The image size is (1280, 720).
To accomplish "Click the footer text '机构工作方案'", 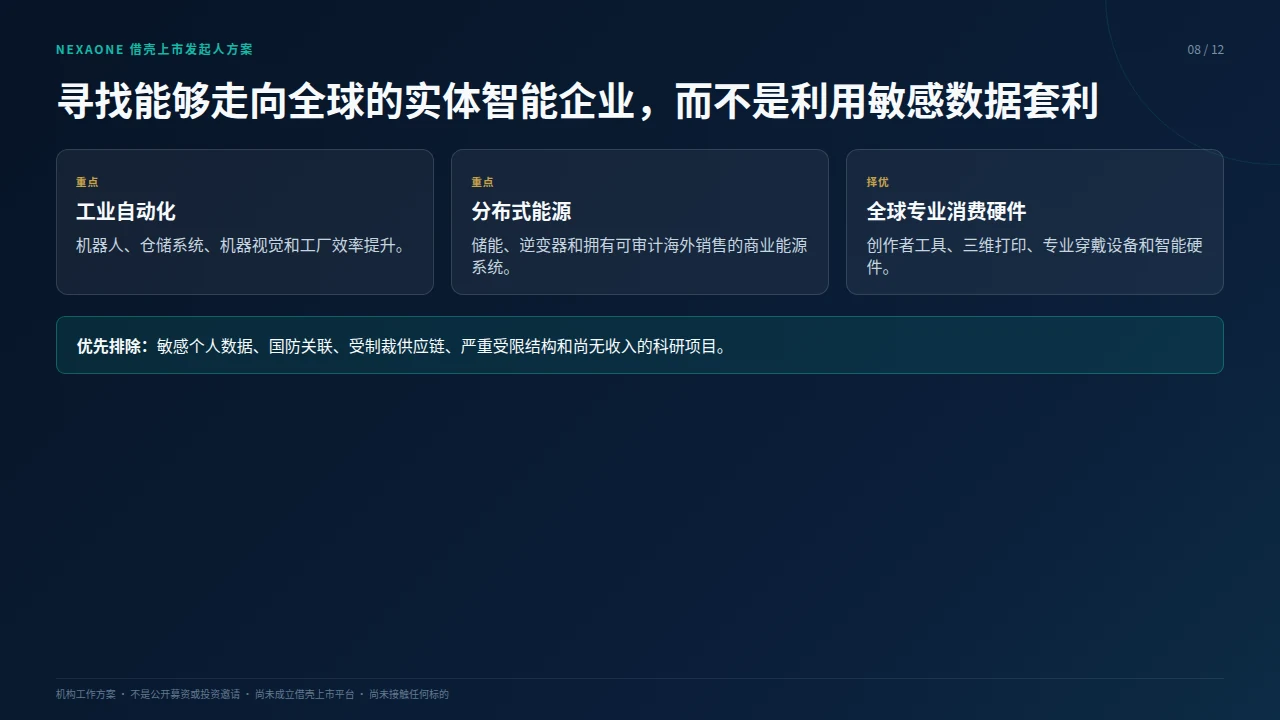I will tap(86, 694).
